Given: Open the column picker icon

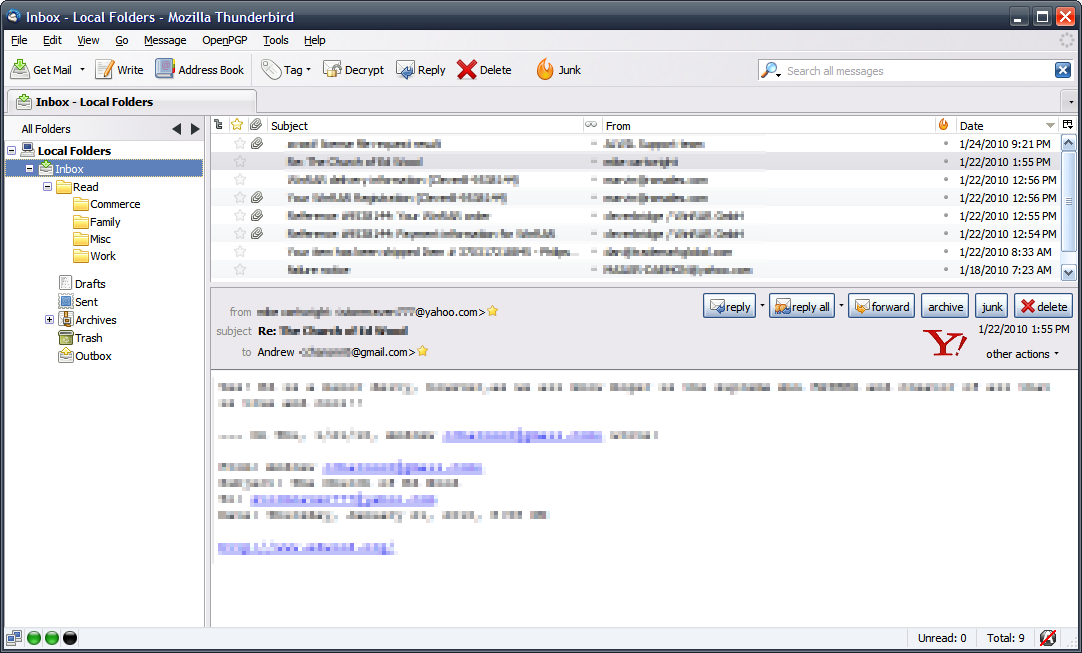Looking at the screenshot, I should coord(1068,125).
